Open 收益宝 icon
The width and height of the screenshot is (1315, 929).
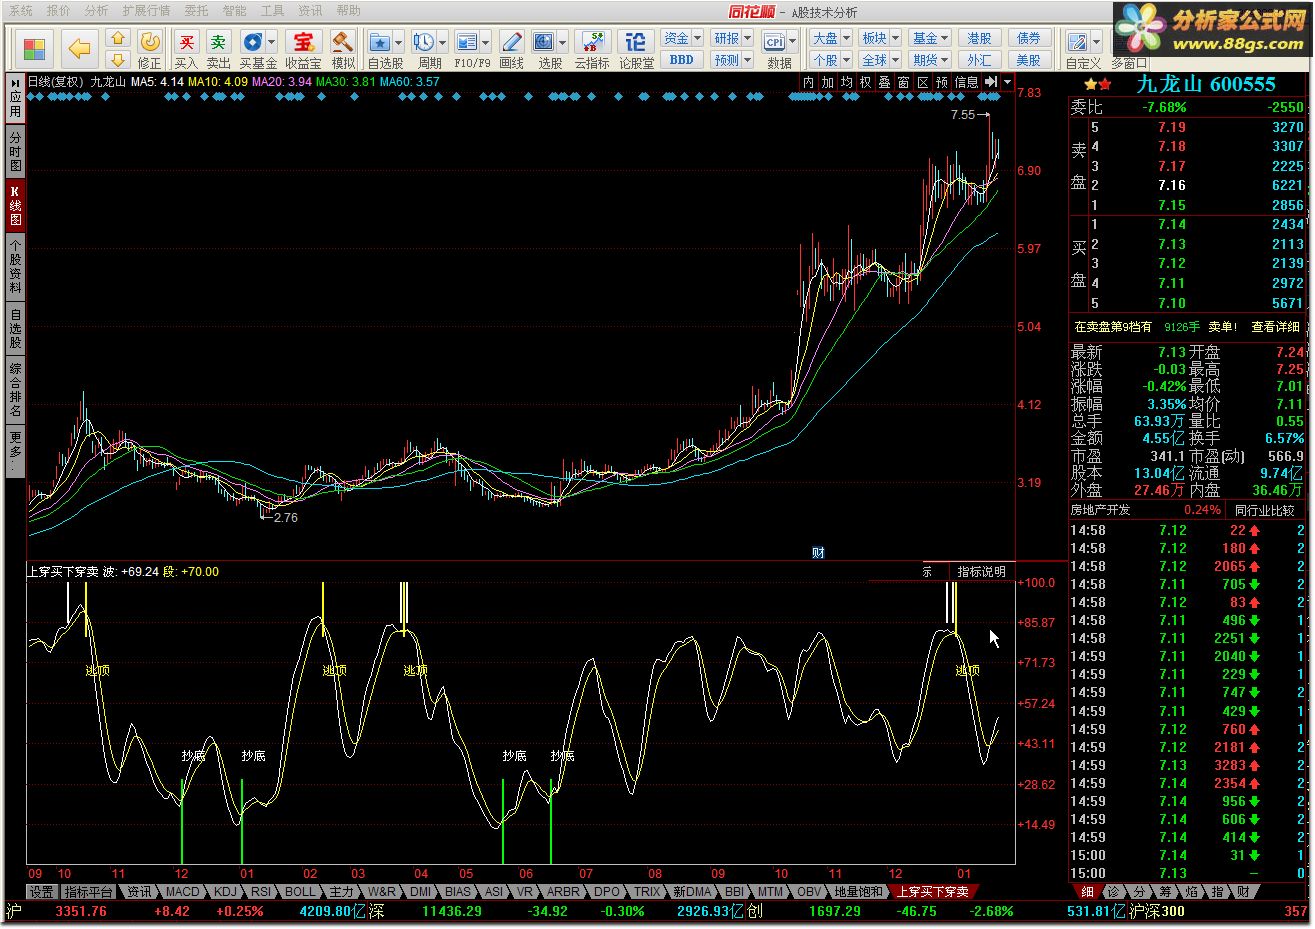(303, 42)
